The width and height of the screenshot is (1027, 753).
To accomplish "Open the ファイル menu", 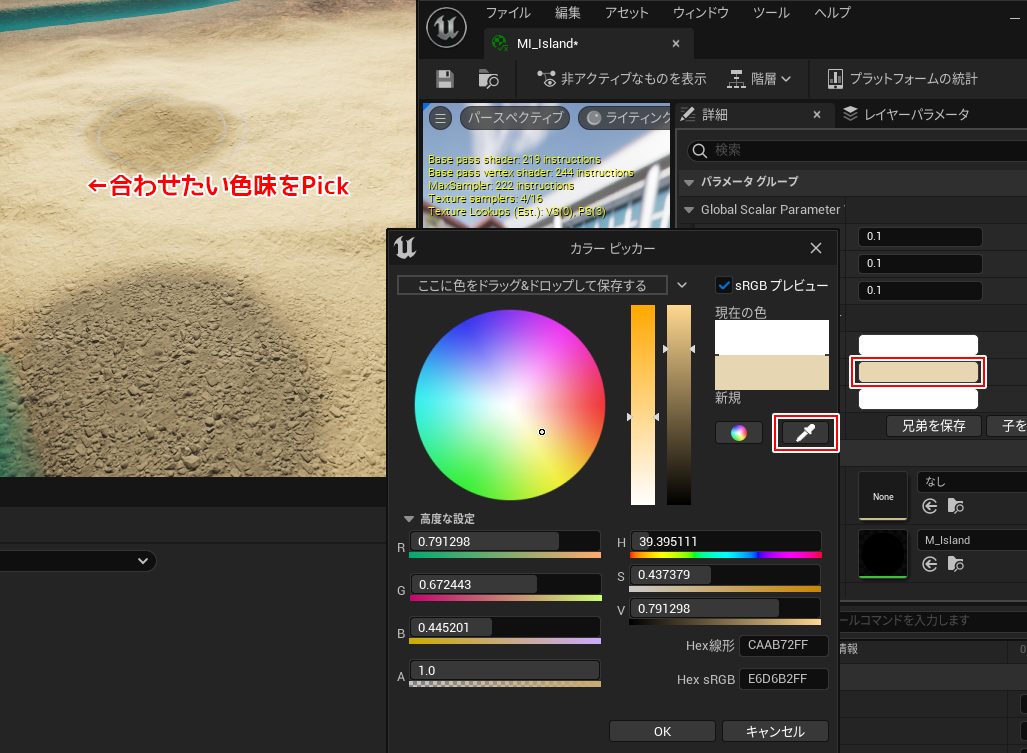I will coord(507,13).
